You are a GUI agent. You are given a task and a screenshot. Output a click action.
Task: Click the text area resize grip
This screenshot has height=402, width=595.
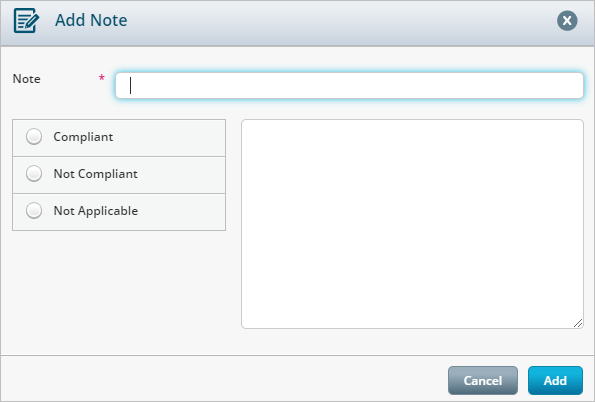click(x=578, y=323)
